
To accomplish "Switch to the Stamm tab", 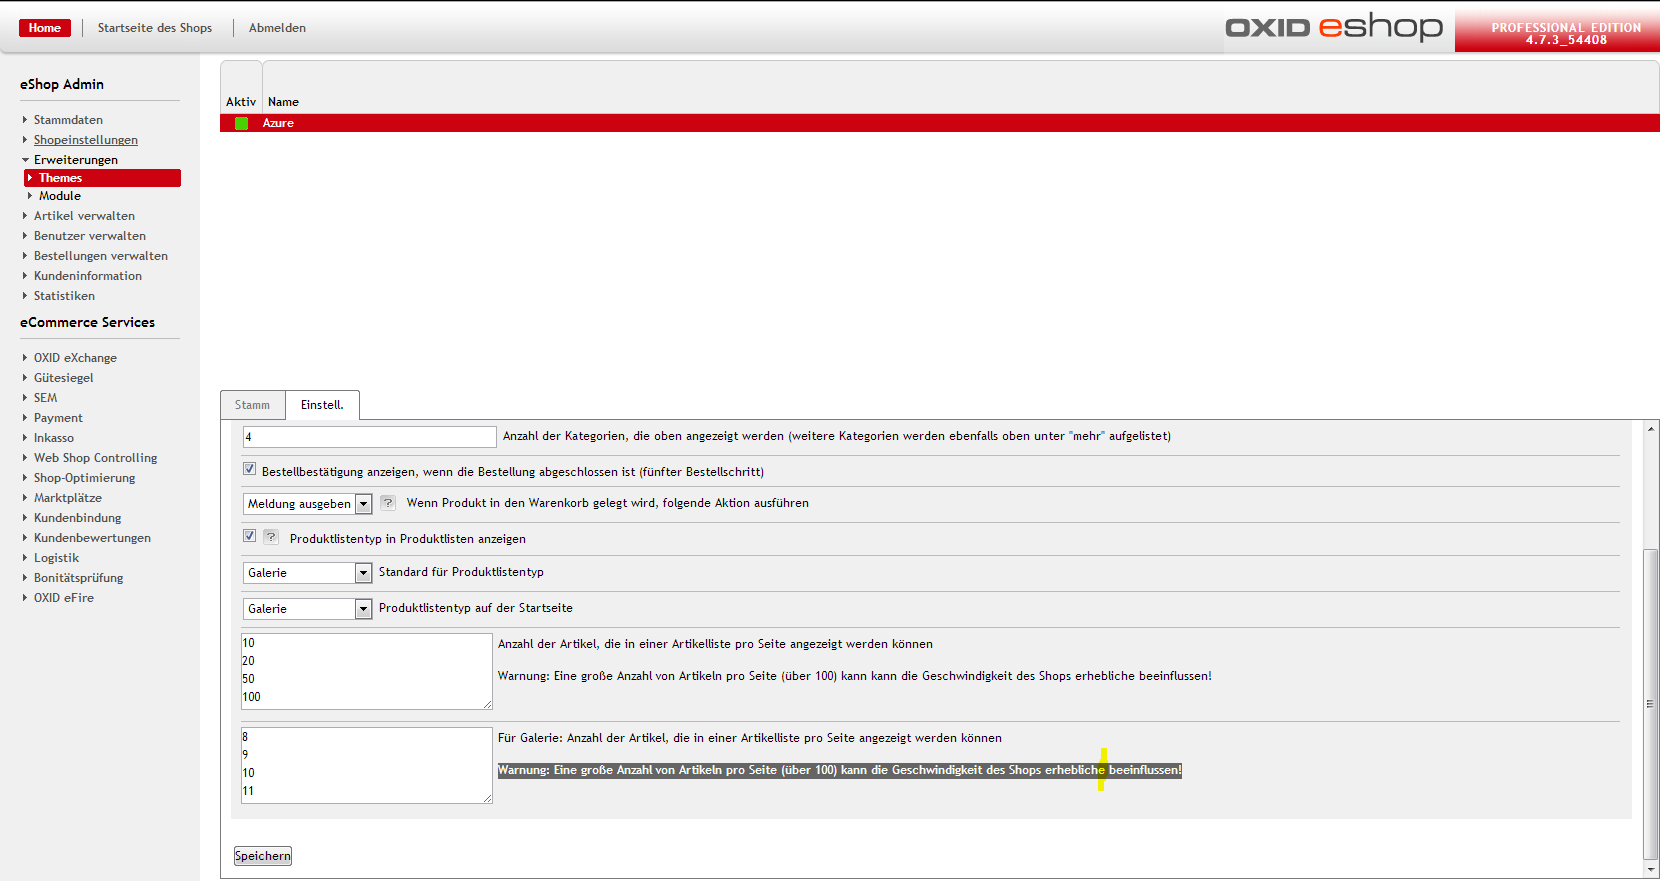I will 252,405.
